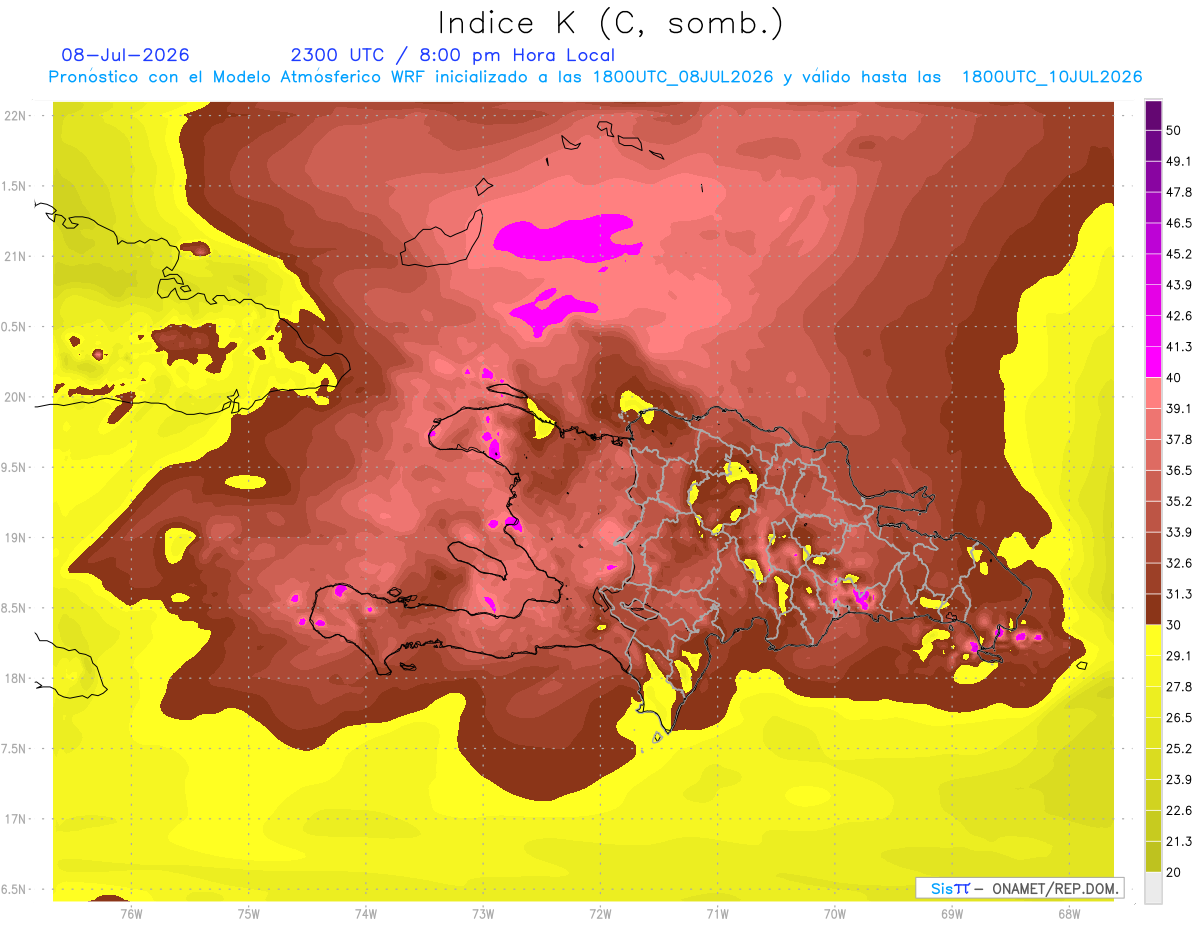Click the Great Inagua island outline
The image size is (1200, 927).
pos(442,240)
